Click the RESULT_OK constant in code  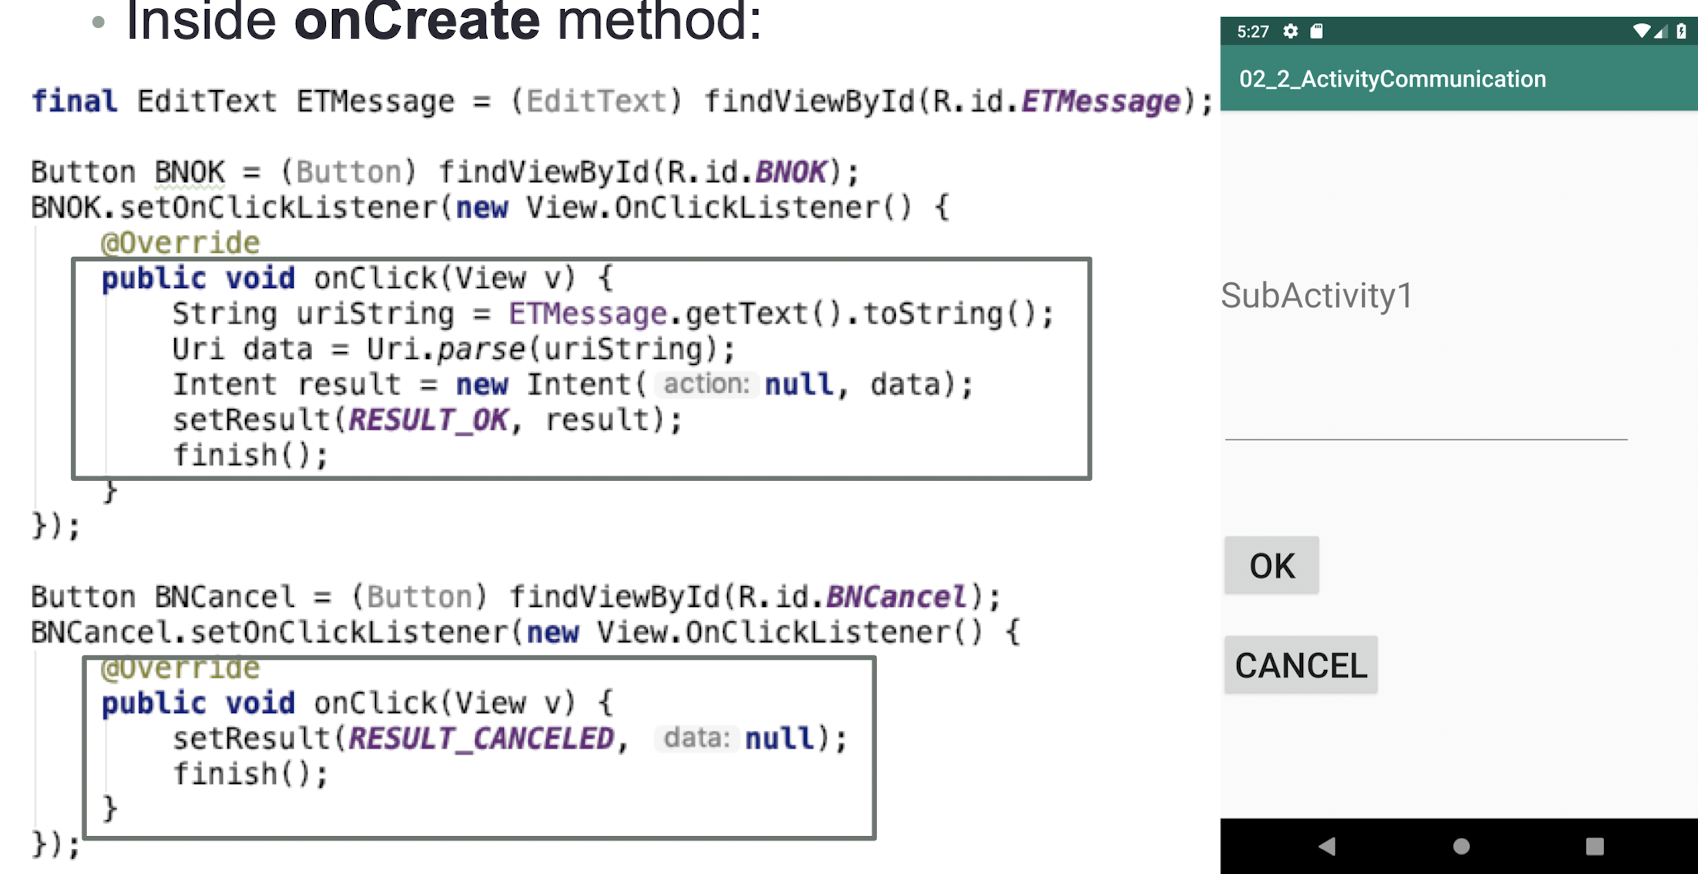coord(429,420)
